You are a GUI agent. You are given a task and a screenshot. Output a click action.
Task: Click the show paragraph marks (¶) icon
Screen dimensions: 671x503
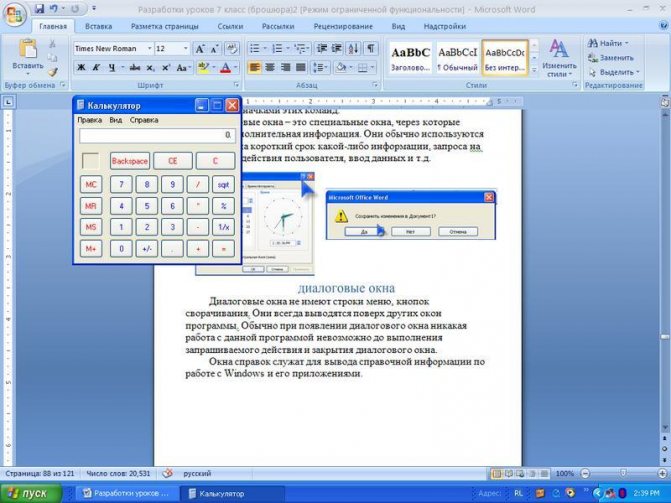[x=371, y=47]
